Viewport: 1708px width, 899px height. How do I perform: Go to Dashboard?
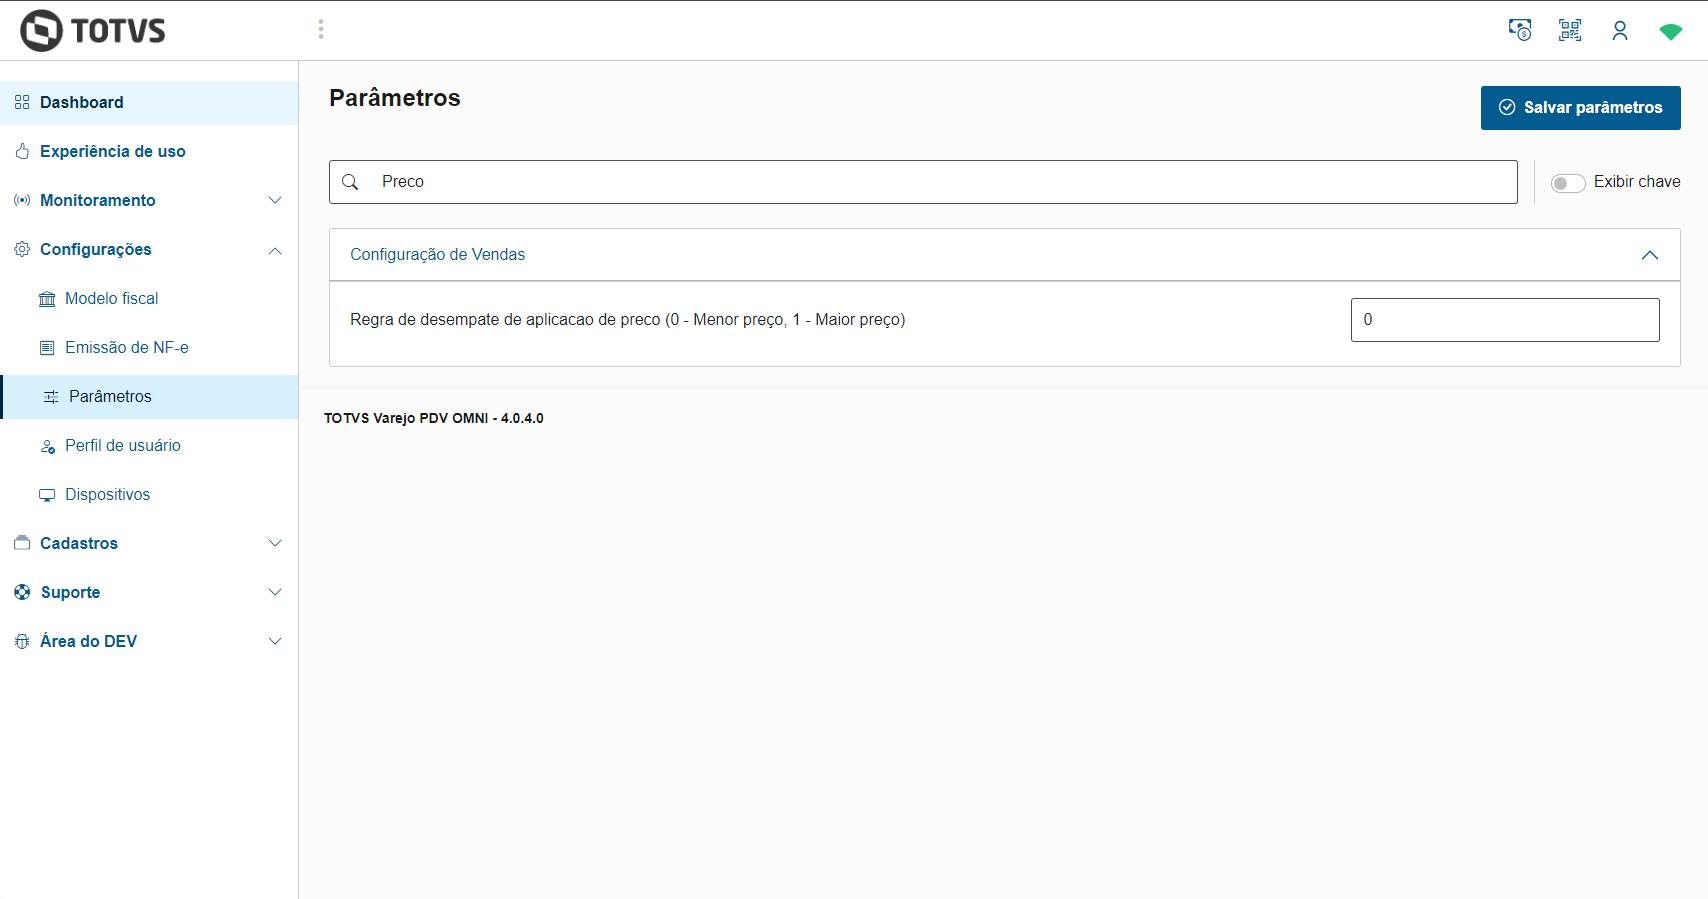pos(149,102)
